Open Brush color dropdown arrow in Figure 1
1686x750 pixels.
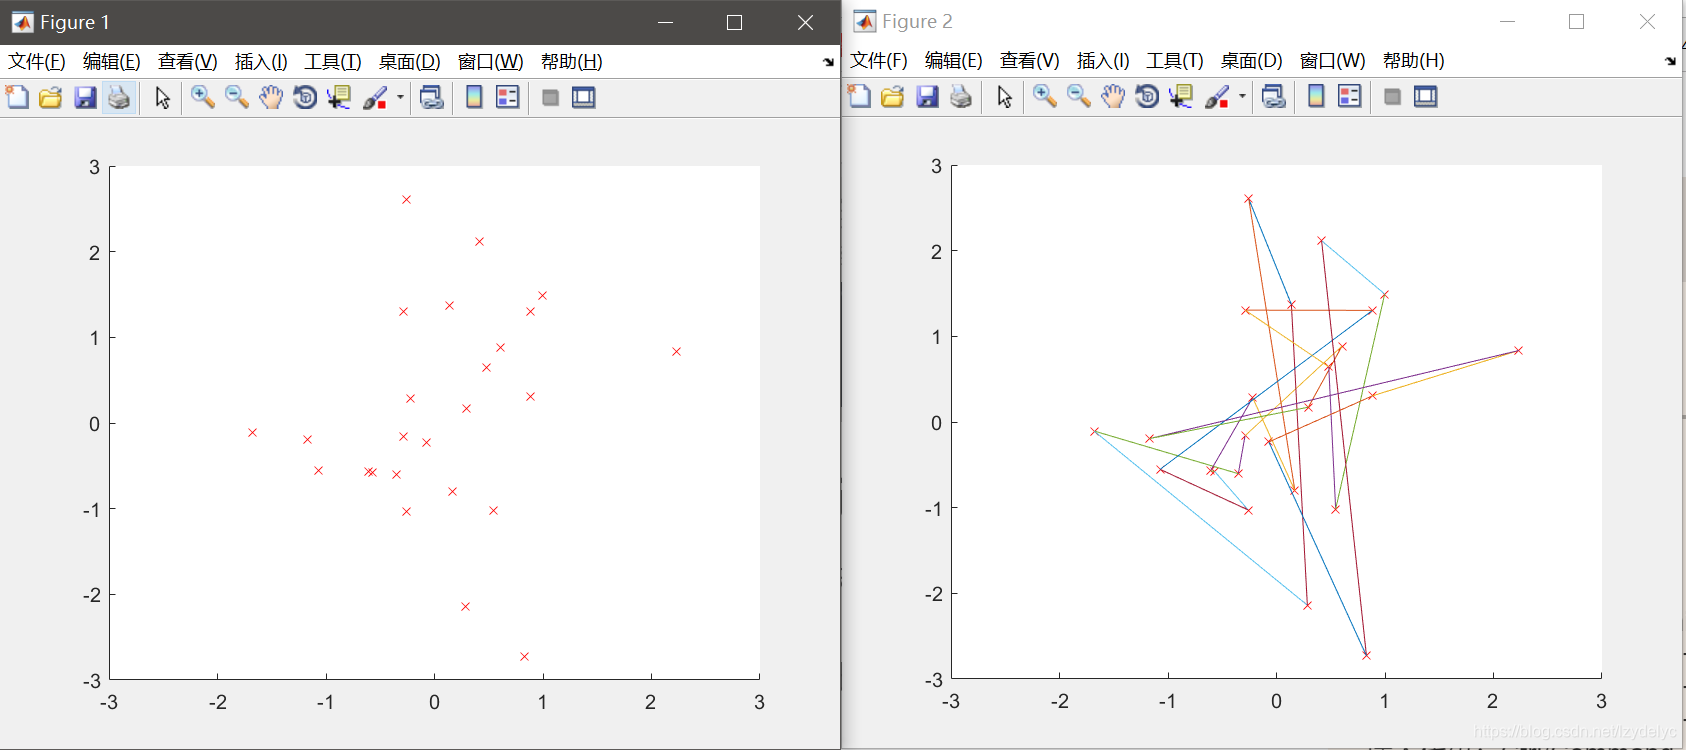coord(400,97)
